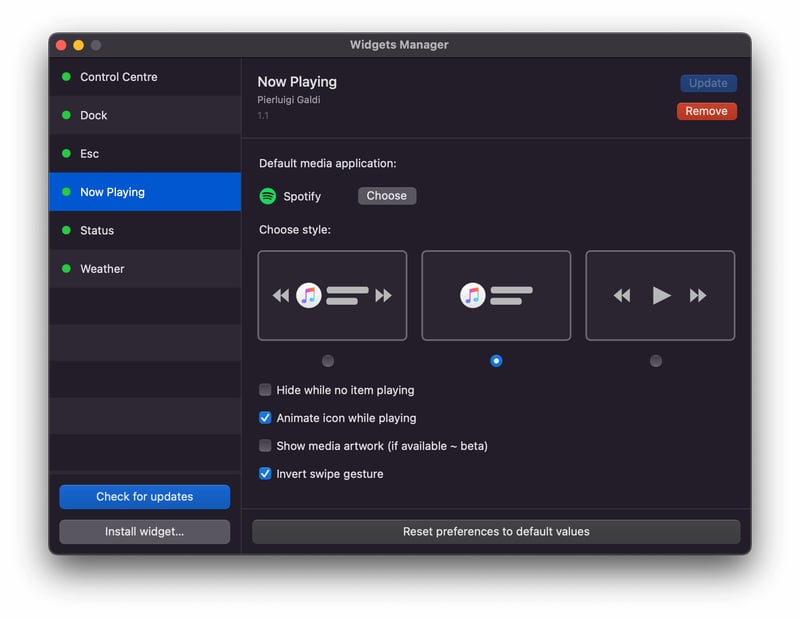
Task: Click the selected middle style radio button
Action: [x=496, y=361]
